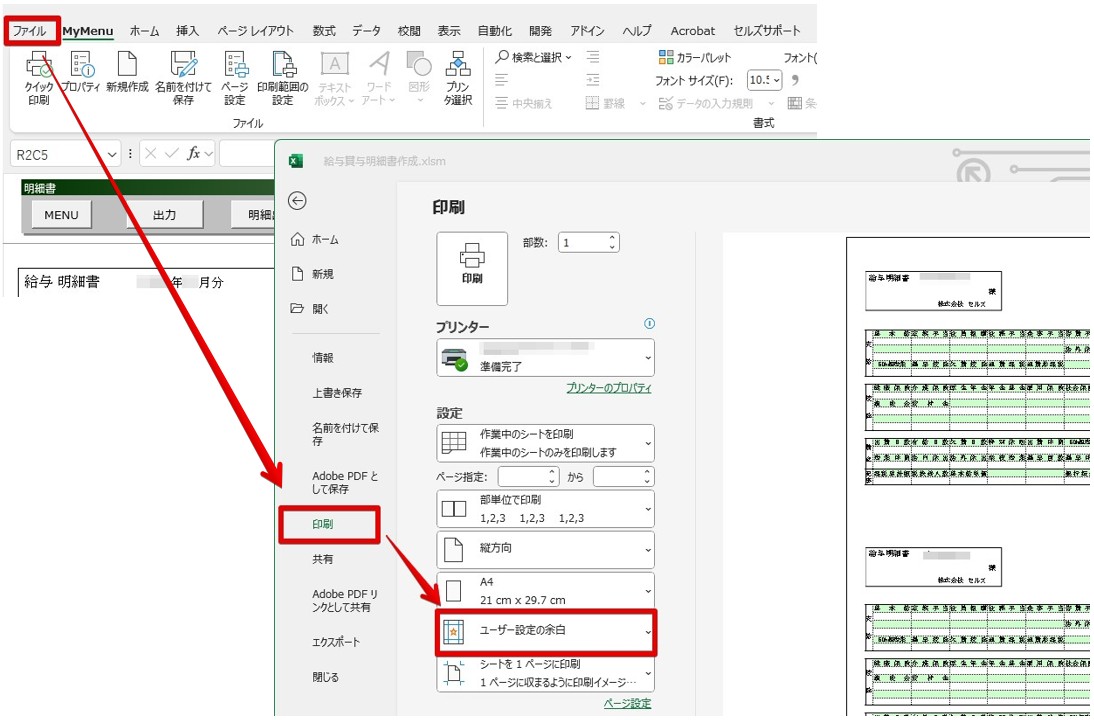Click the Print Area Setting (印刷範囲の設定) icon
This screenshot has width=1094, height=720.
(283, 78)
